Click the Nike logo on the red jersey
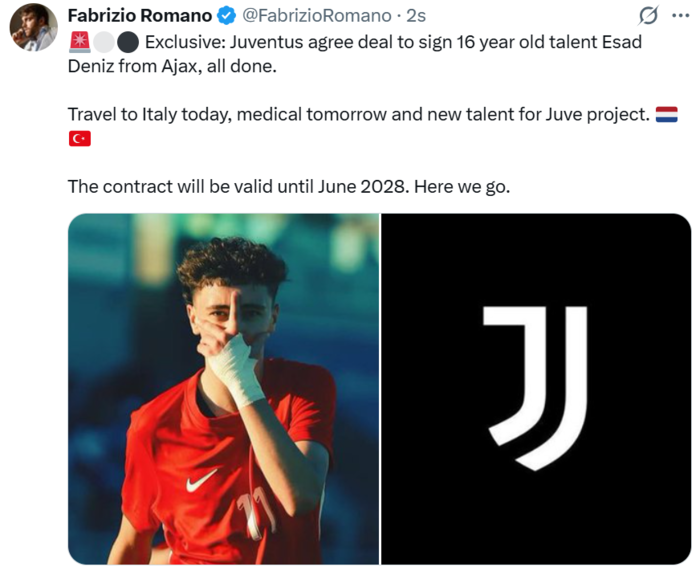The image size is (700, 571). [202, 482]
